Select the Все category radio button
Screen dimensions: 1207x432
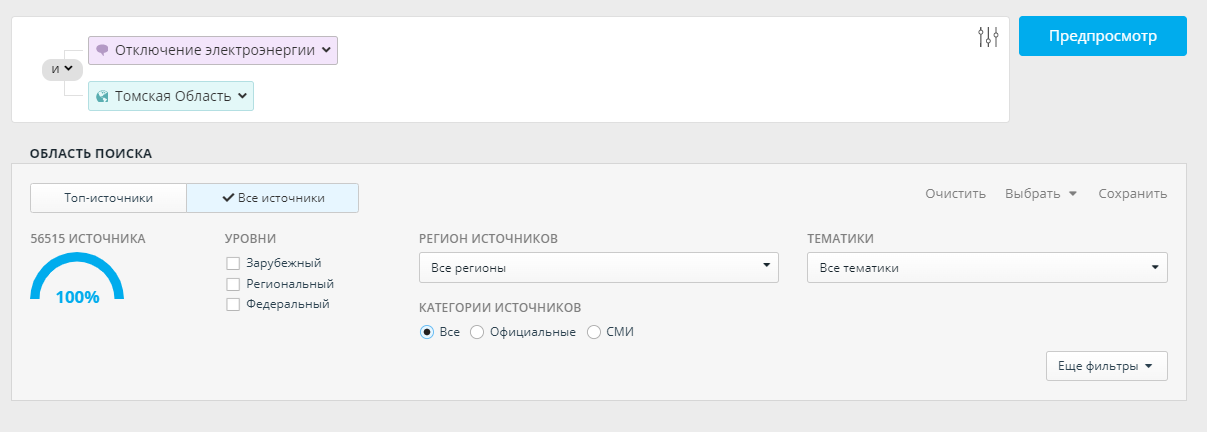[x=427, y=332]
